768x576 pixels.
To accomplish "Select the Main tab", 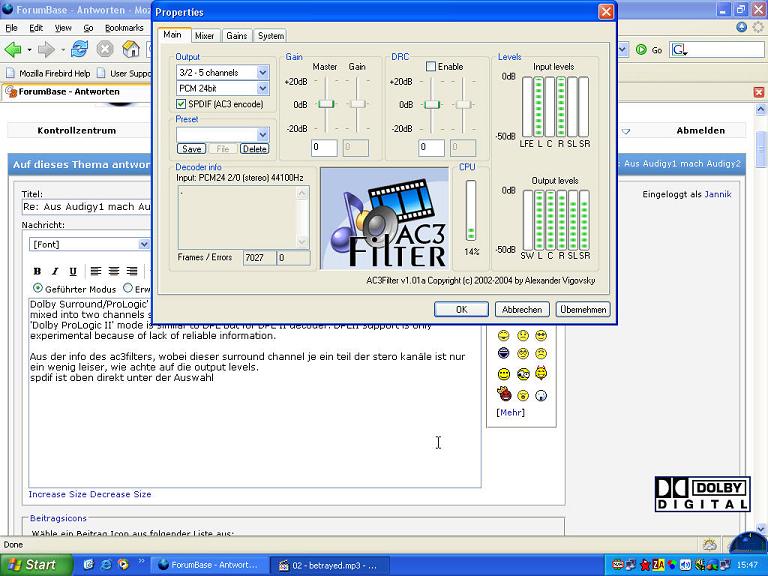I will pos(172,35).
